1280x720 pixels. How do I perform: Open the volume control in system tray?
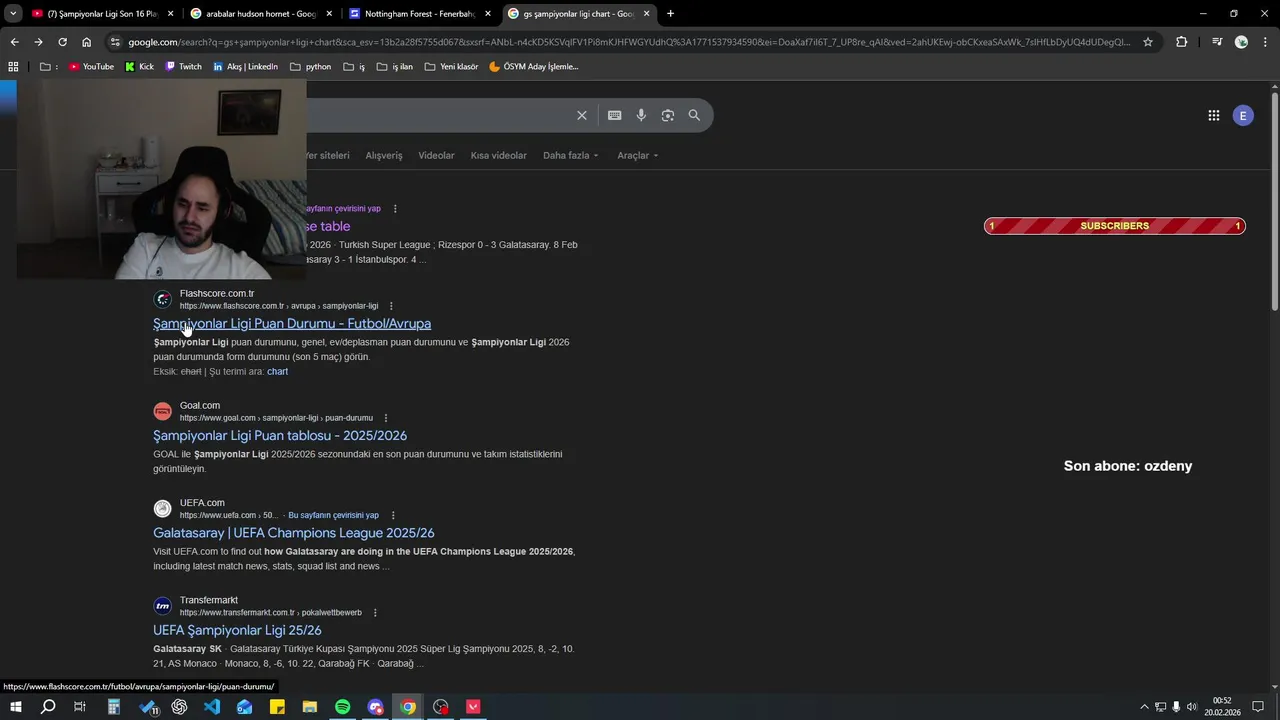coord(1192,707)
